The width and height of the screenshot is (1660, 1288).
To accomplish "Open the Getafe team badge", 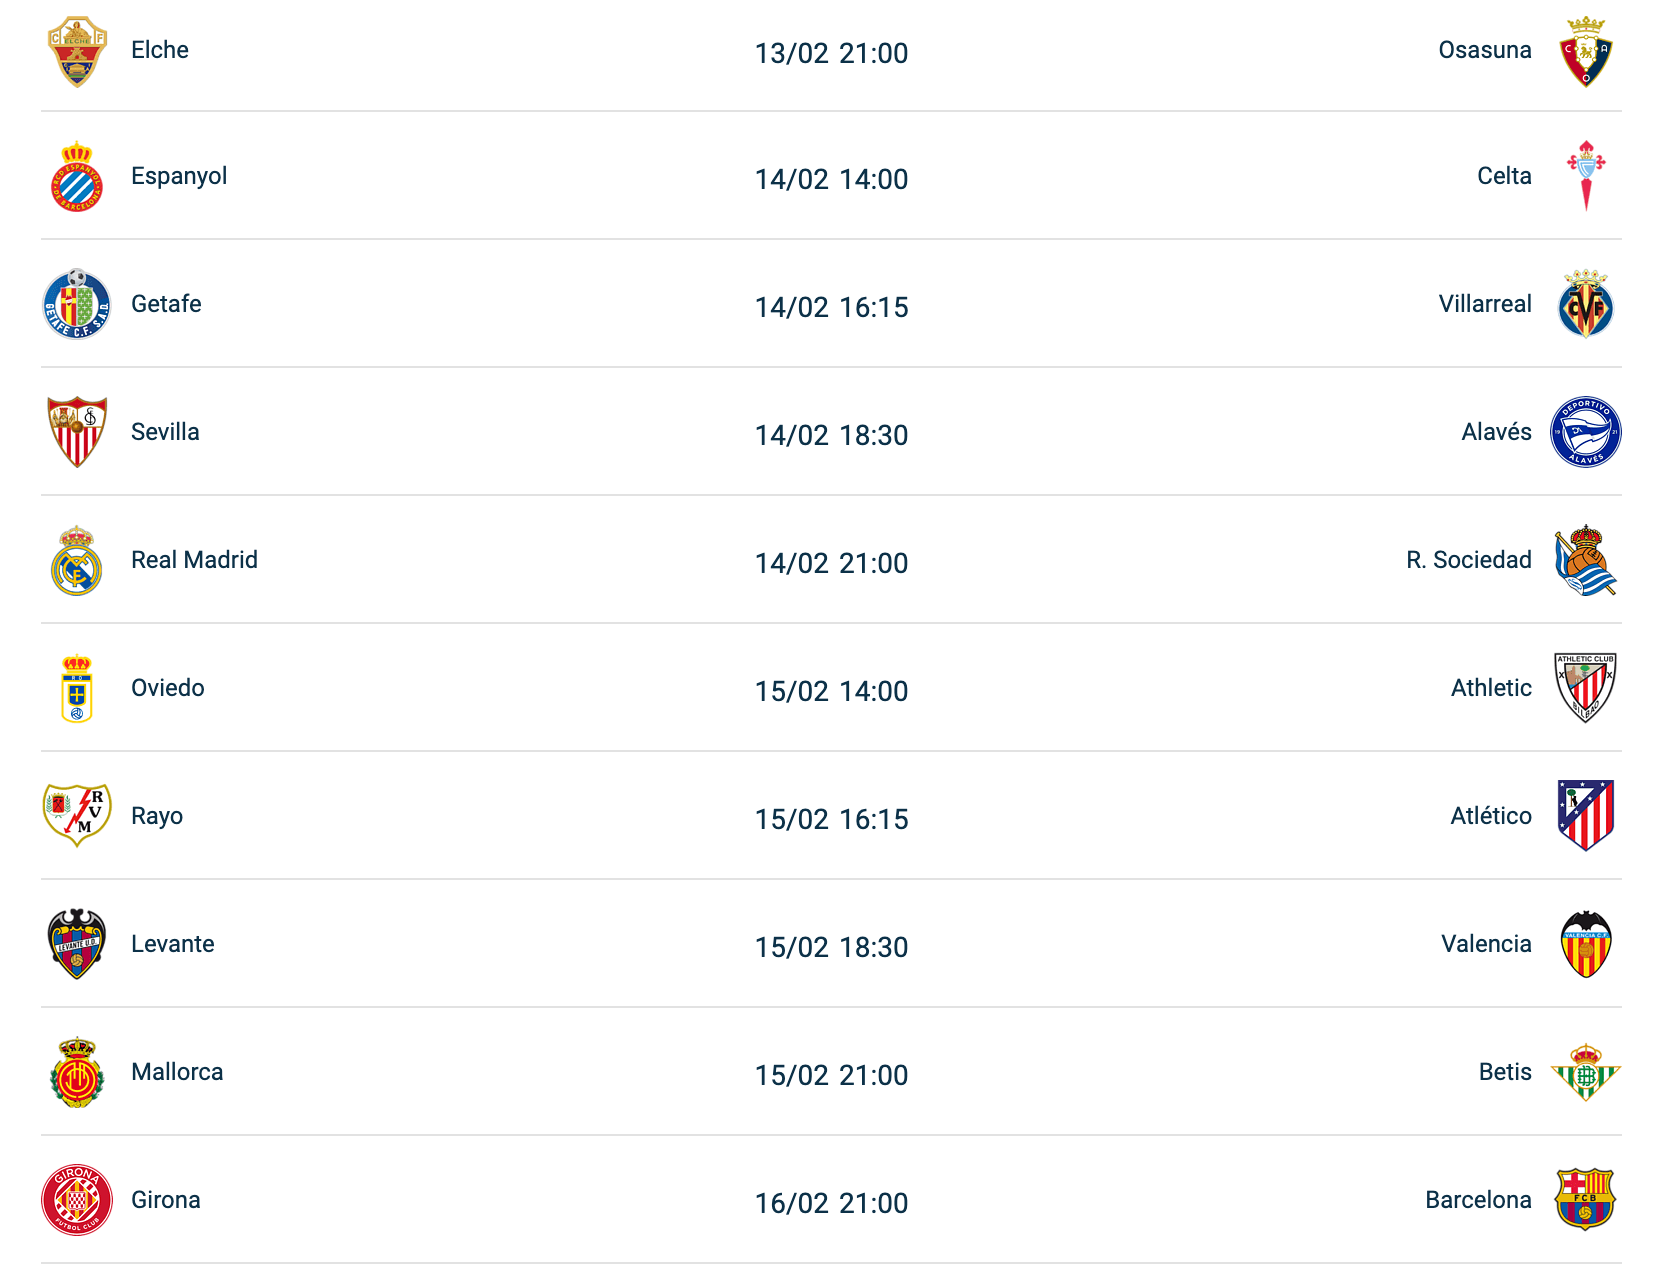I will coord(77,304).
